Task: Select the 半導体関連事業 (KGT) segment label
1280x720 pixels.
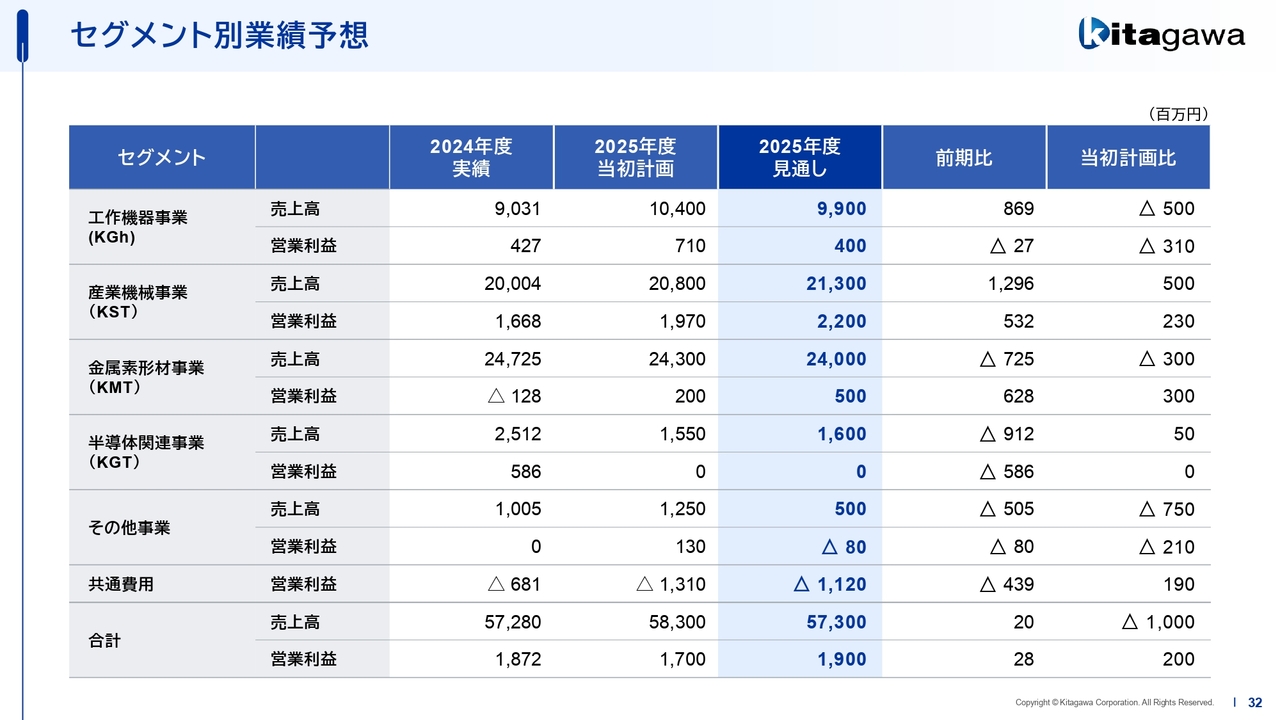Action: click(145, 452)
